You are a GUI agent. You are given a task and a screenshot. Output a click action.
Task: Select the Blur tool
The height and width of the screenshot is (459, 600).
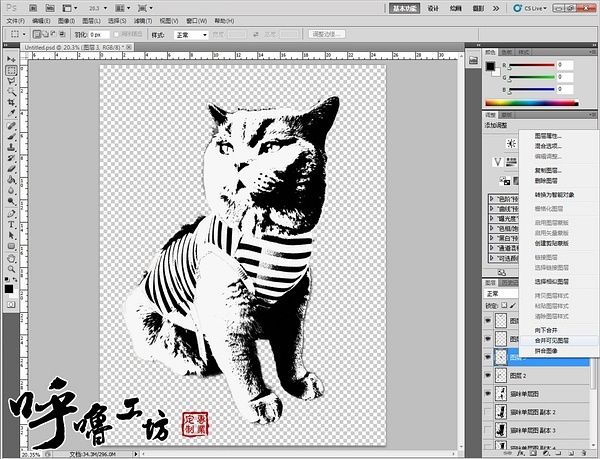(11, 190)
